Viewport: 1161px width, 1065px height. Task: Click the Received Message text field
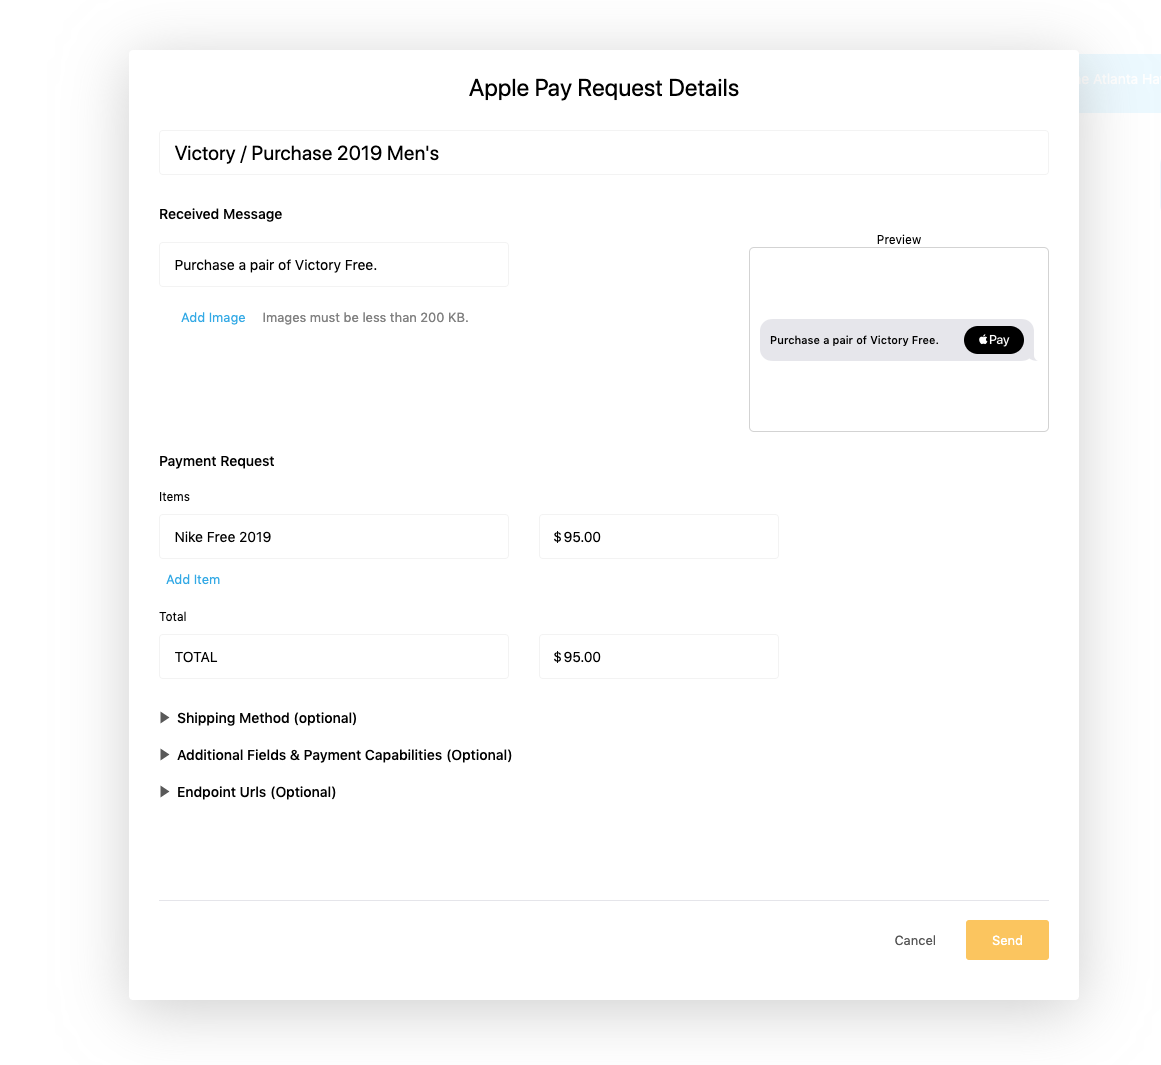(334, 264)
